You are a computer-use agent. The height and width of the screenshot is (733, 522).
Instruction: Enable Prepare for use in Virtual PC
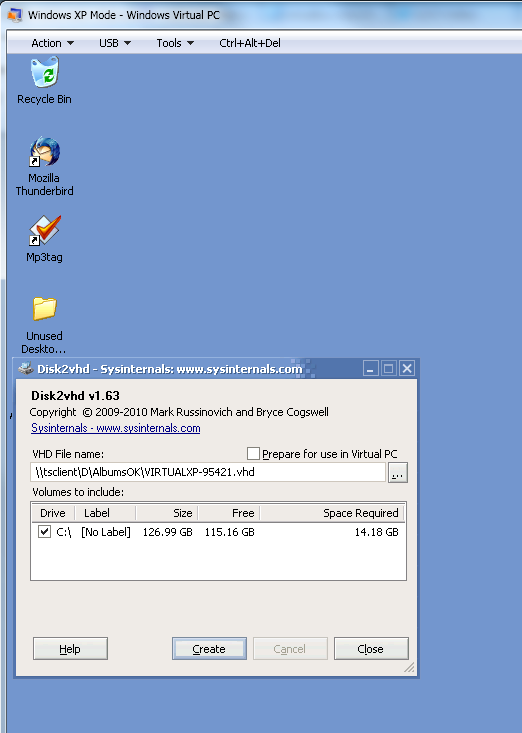coord(253,453)
